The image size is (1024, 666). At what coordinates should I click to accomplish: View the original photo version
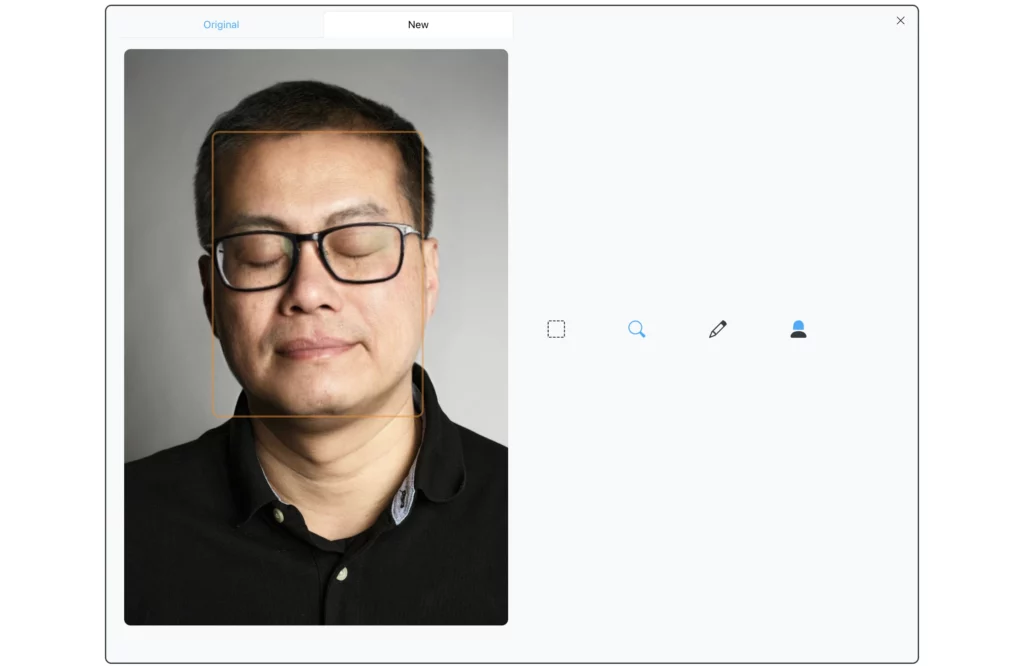[x=221, y=24]
